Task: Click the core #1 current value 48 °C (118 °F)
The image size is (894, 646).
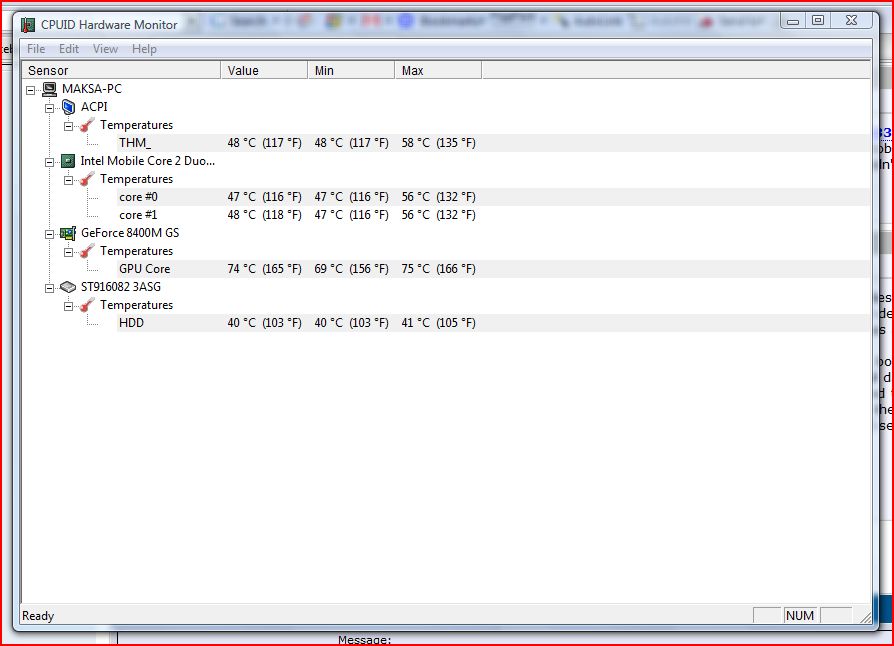Action: click(265, 216)
